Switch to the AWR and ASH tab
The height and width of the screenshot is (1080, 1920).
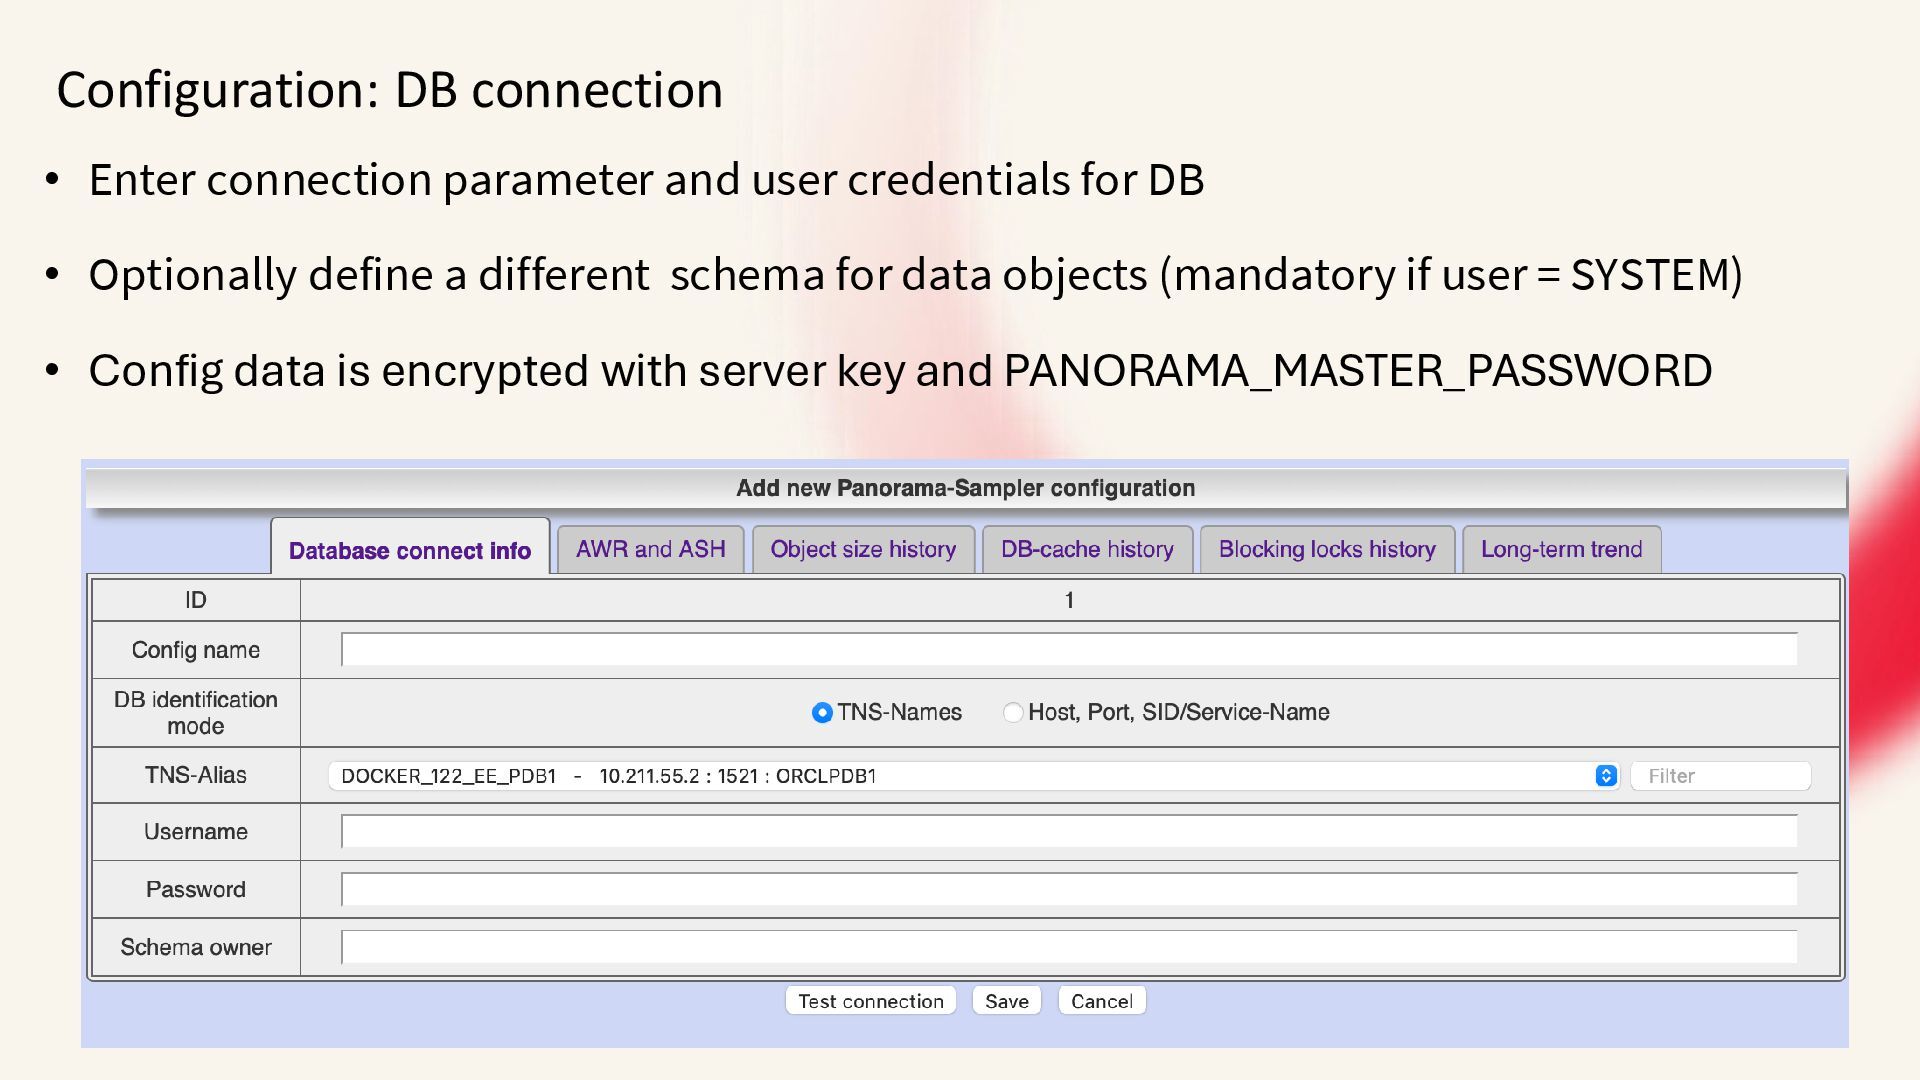pos(650,549)
